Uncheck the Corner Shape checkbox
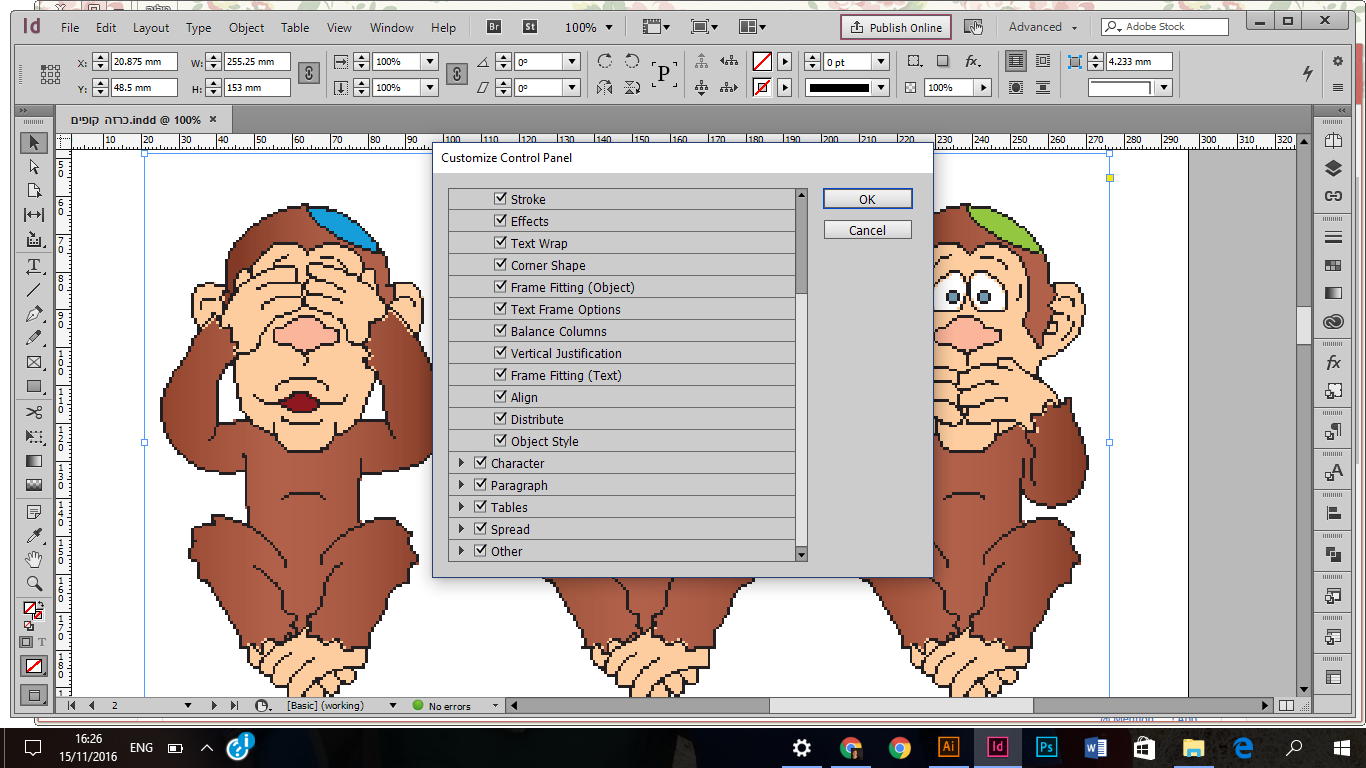 tap(500, 265)
